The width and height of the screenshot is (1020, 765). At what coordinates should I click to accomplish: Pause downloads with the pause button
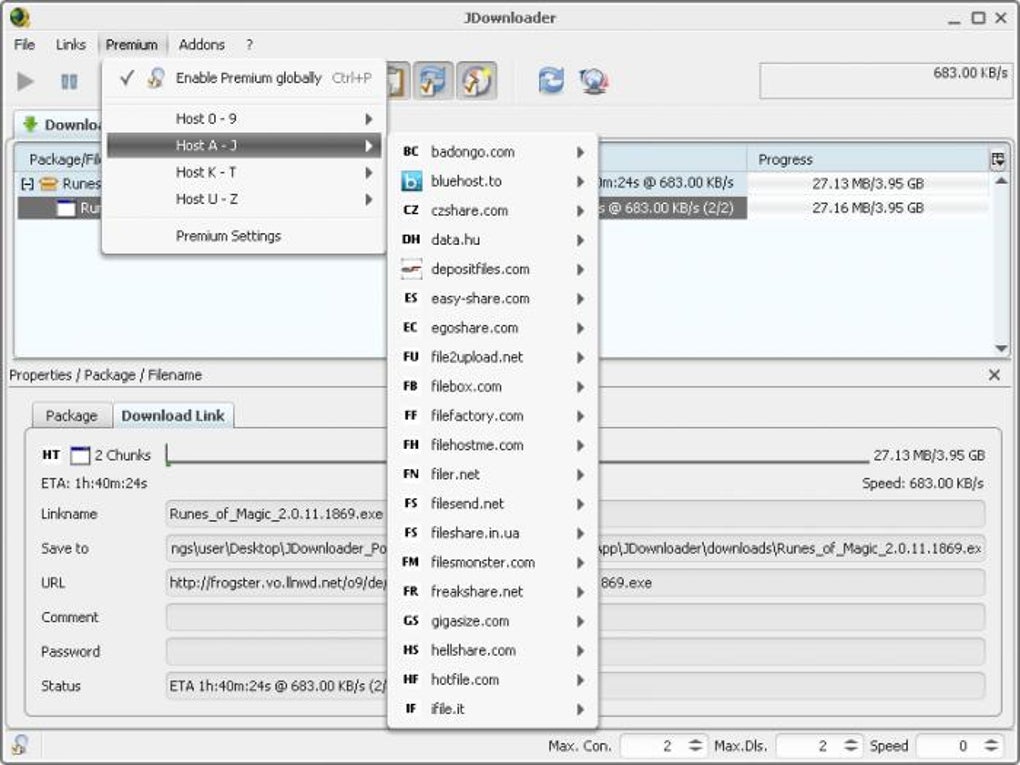(69, 81)
